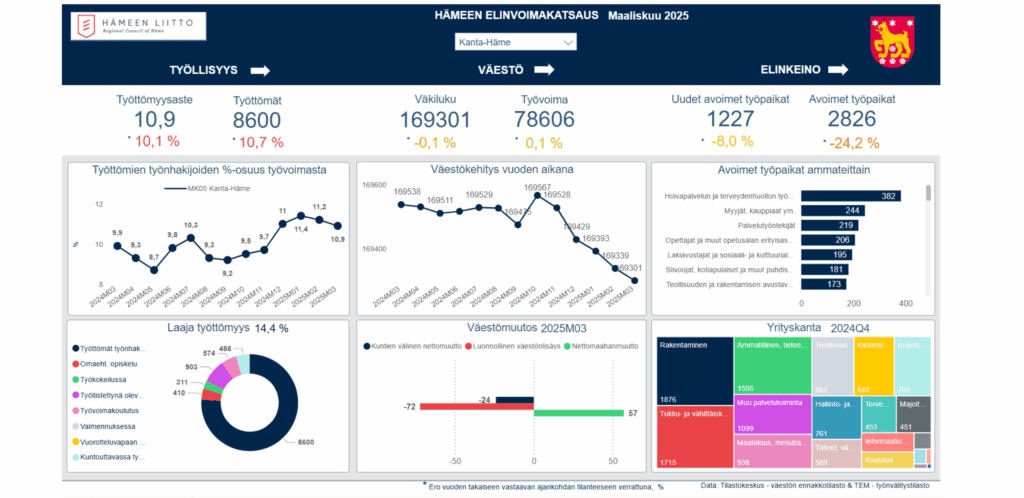Click the Häme coat of arms emblem

(892, 41)
